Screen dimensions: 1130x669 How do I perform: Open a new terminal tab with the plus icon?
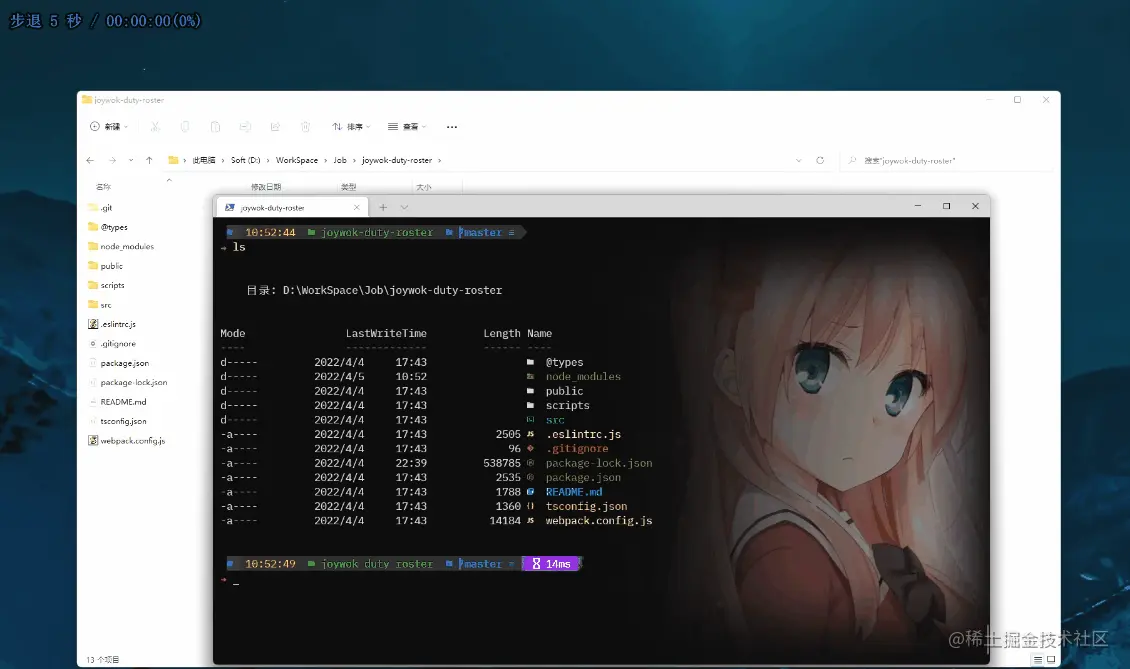(383, 206)
